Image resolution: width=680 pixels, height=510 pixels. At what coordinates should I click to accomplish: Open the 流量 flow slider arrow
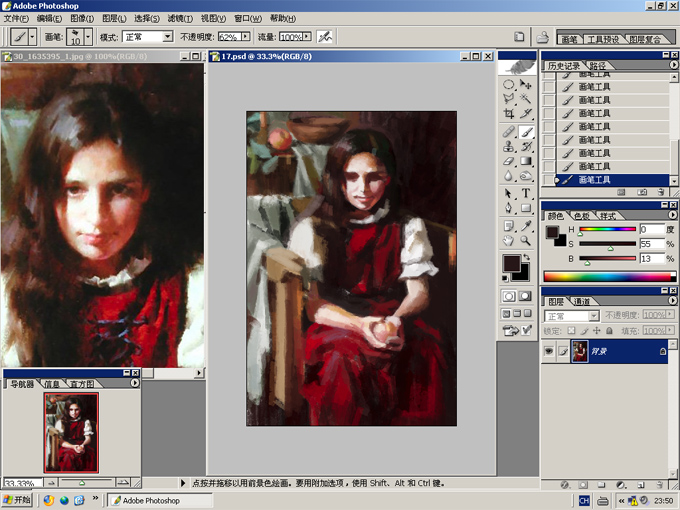tap(307, 37)
